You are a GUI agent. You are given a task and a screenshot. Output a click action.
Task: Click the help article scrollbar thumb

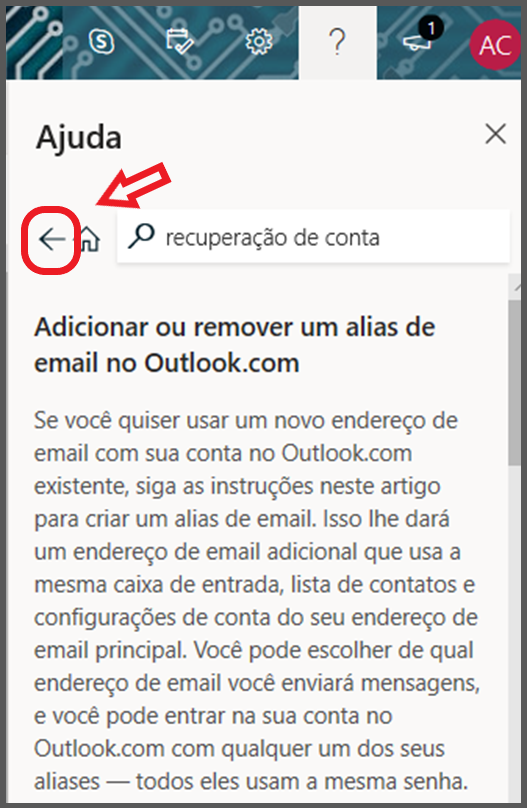(x=514, y=382)
